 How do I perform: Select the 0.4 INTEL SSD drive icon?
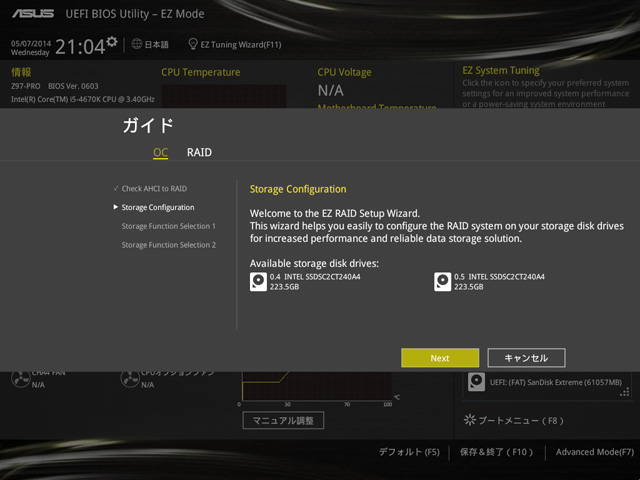click(258, 282)
